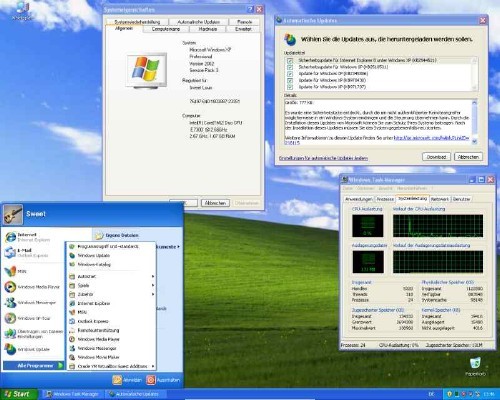Click Download button in Automatische Updates
The image size is (500, 400).
click(436, 157)
